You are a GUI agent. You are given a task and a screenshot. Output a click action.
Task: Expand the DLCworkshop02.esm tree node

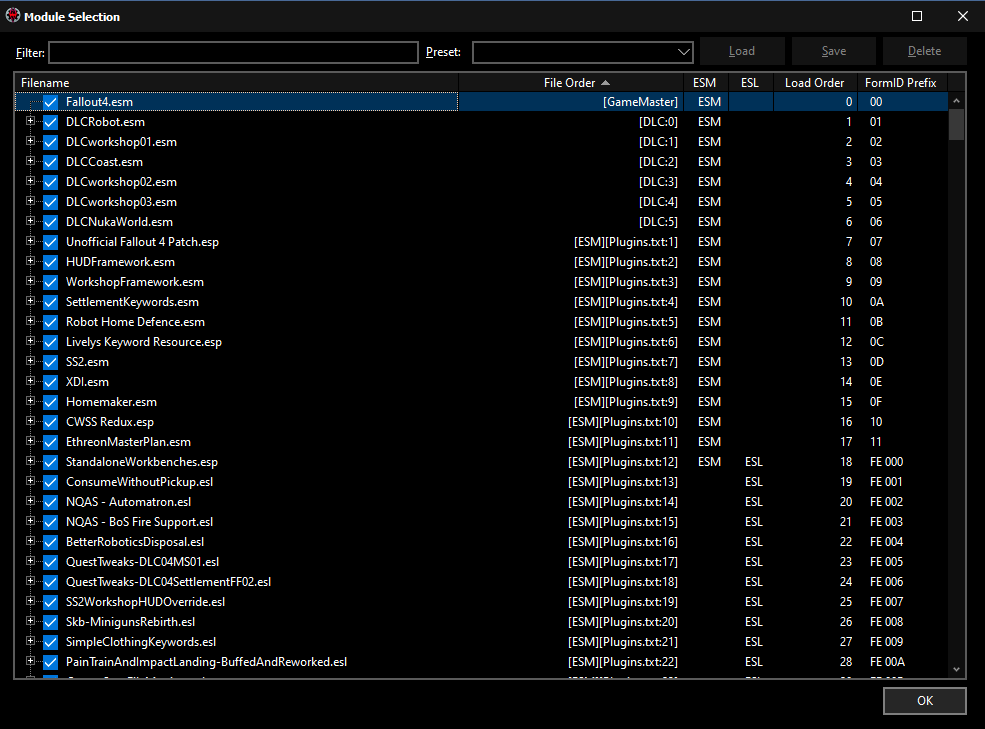[x=30, y=181]
